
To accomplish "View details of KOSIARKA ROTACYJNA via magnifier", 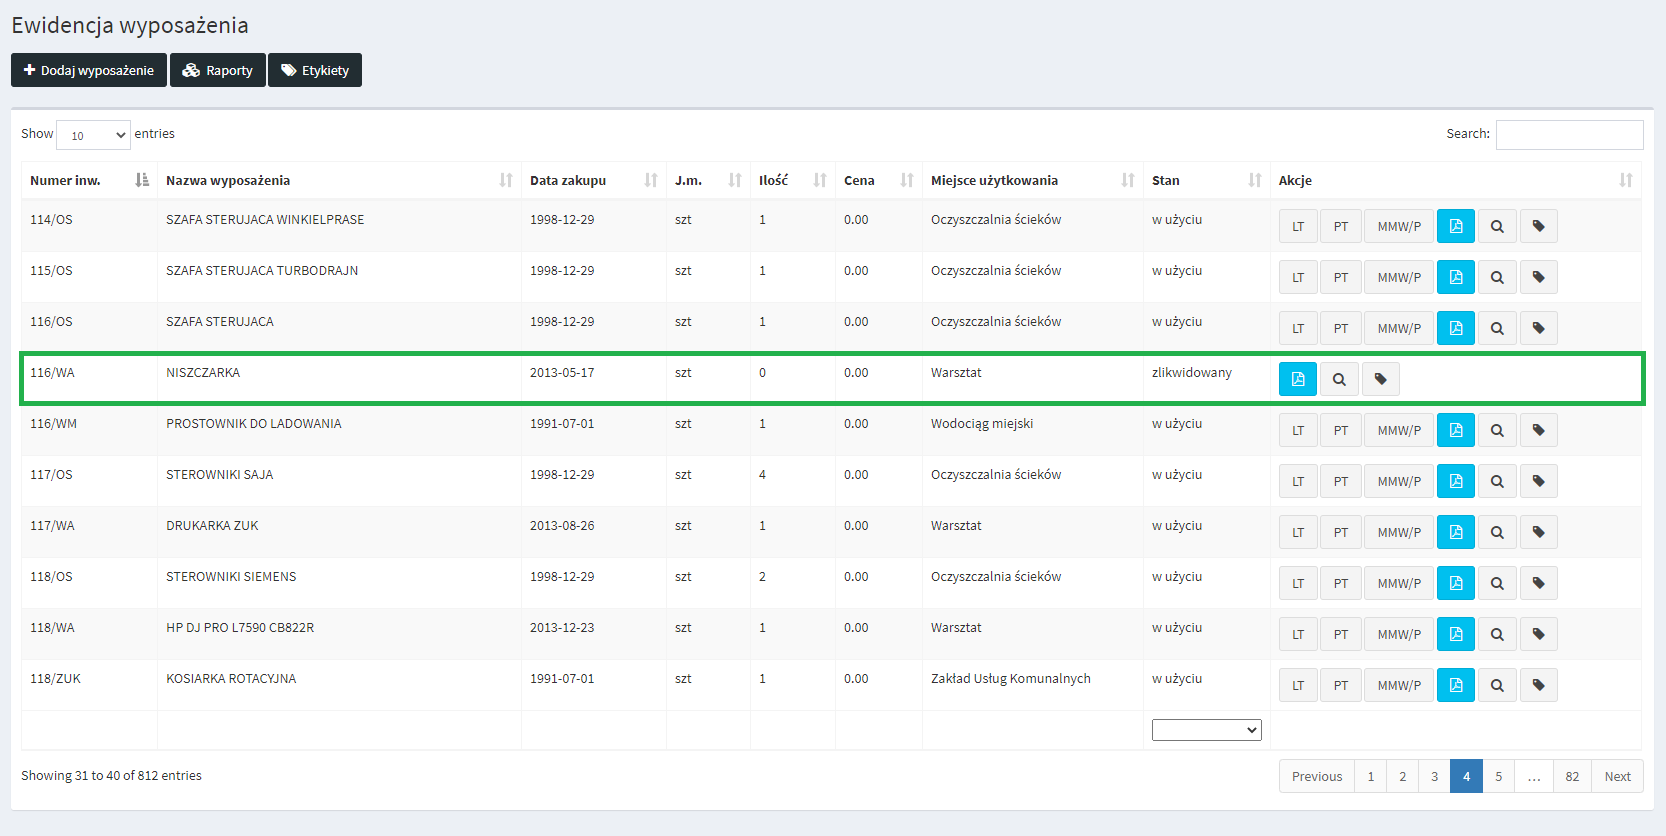I will [x=1497, y=685].
